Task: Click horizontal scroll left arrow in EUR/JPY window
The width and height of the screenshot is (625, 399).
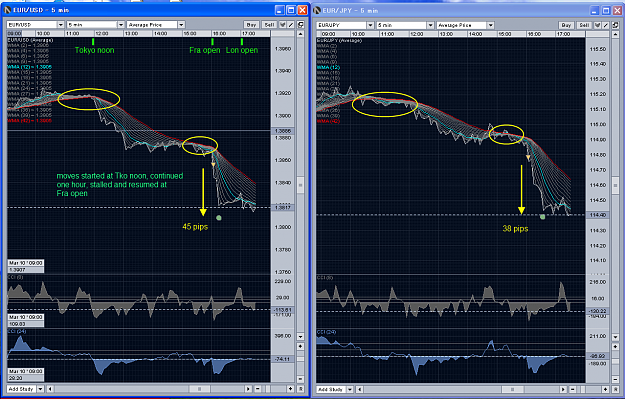Action: (360, 389)
